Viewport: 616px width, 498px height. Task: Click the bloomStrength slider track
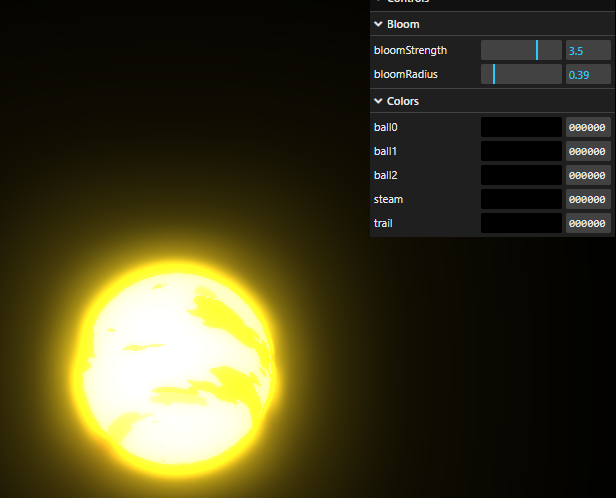point(521,50)
